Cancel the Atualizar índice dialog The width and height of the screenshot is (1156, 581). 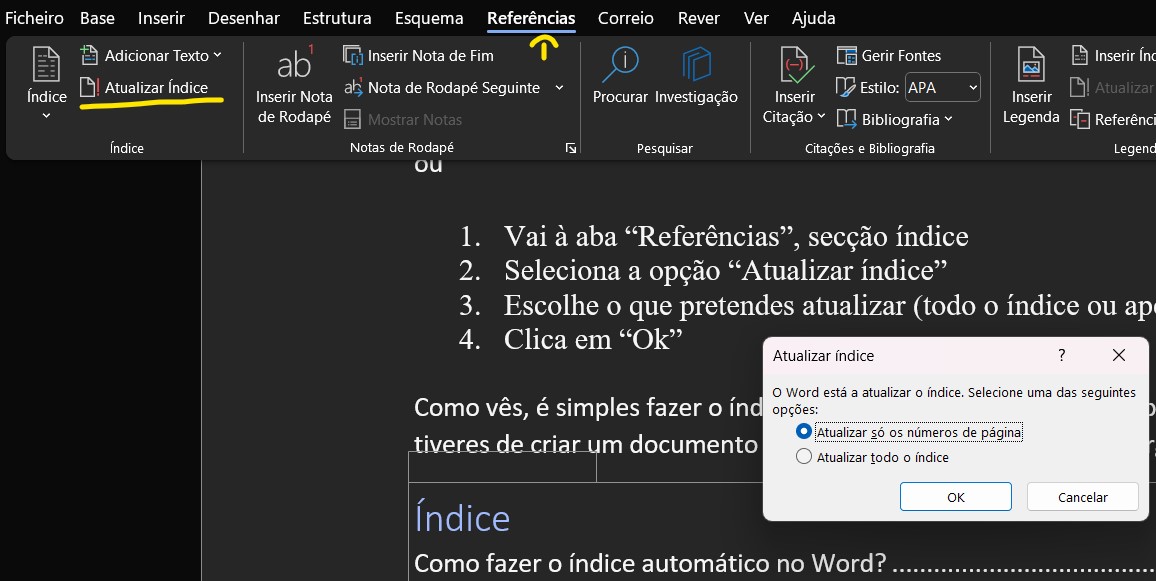click(x=1082, y=497)
